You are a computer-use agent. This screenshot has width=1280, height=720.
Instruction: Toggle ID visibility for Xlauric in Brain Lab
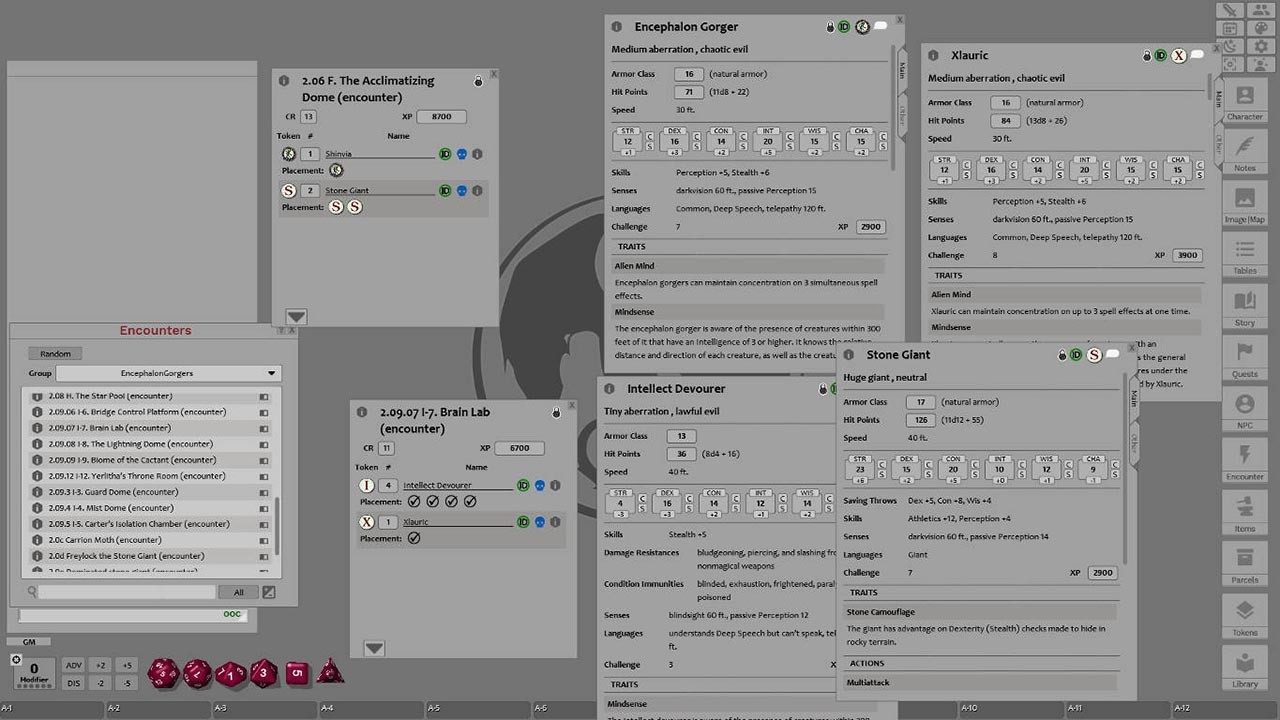(x=524, y=521)
